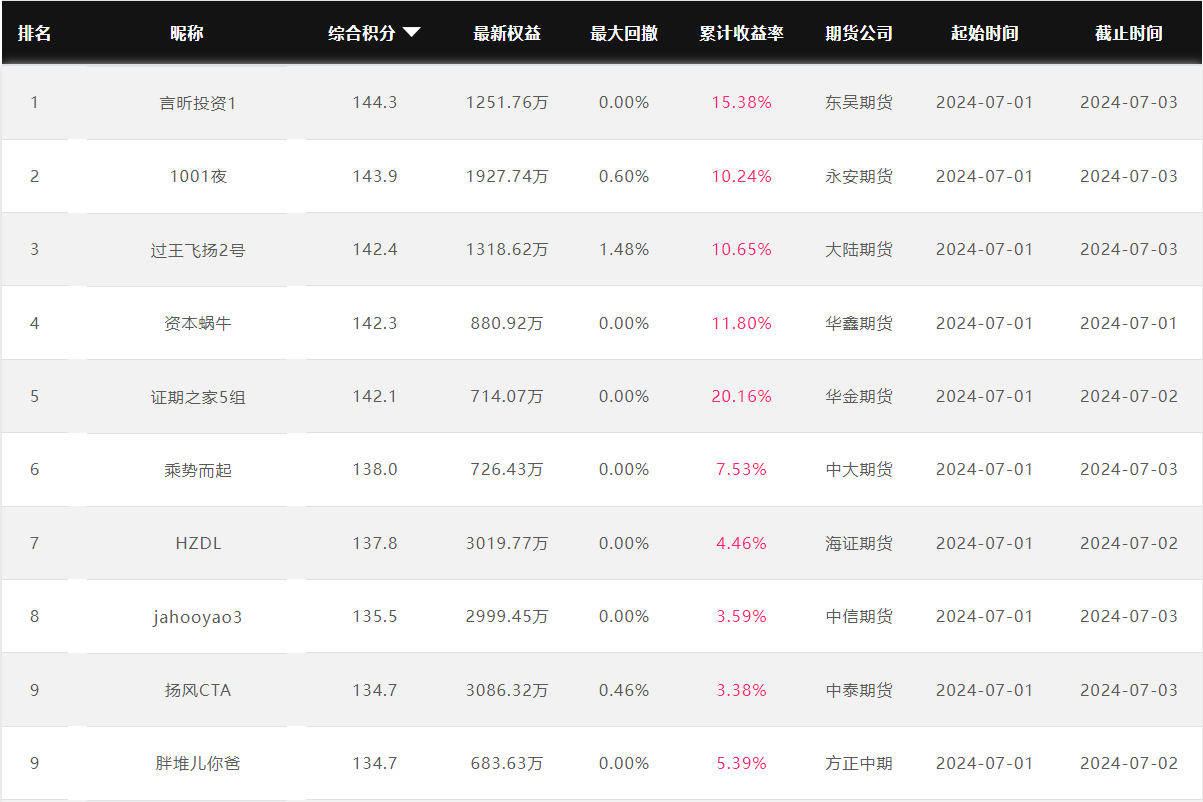Click the 累计收益率 column header
The image size is (1203, 802).
(x=741, y=33)
